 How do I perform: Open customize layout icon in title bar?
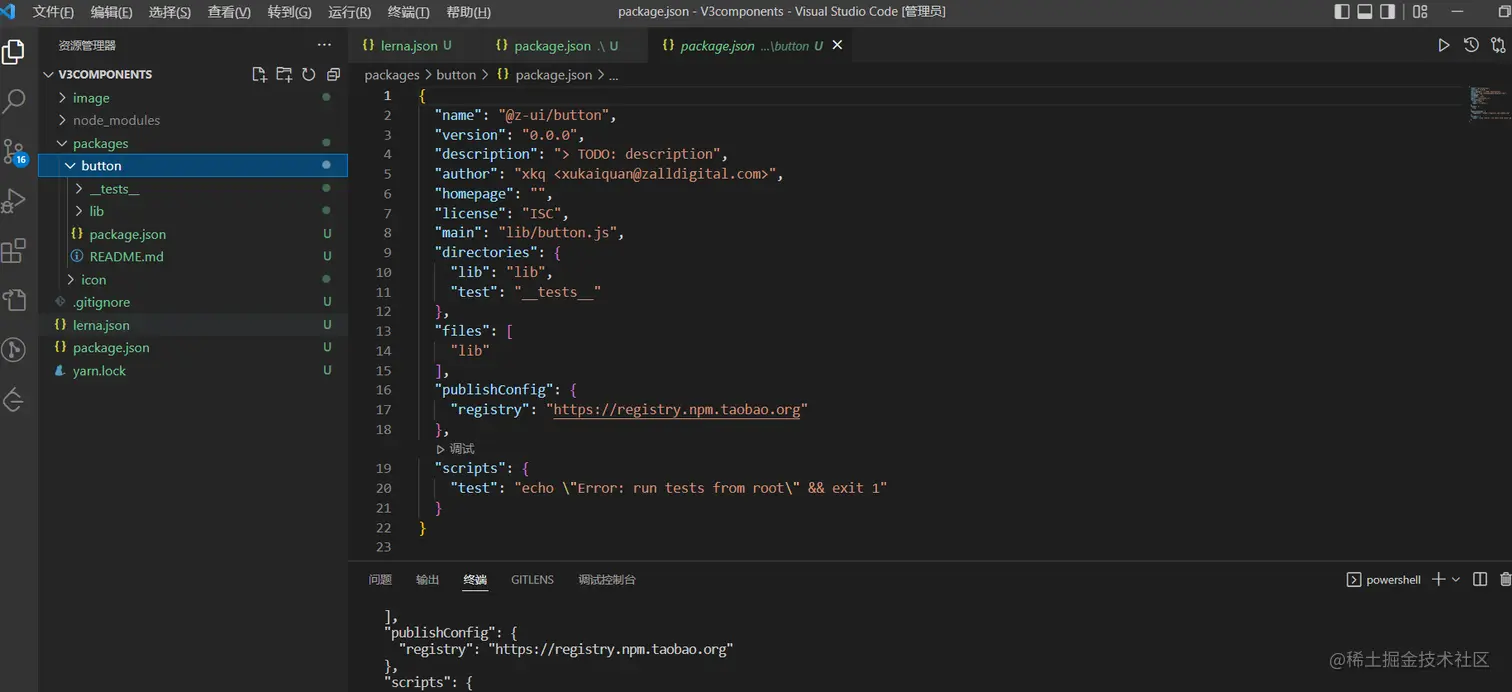1420,12
